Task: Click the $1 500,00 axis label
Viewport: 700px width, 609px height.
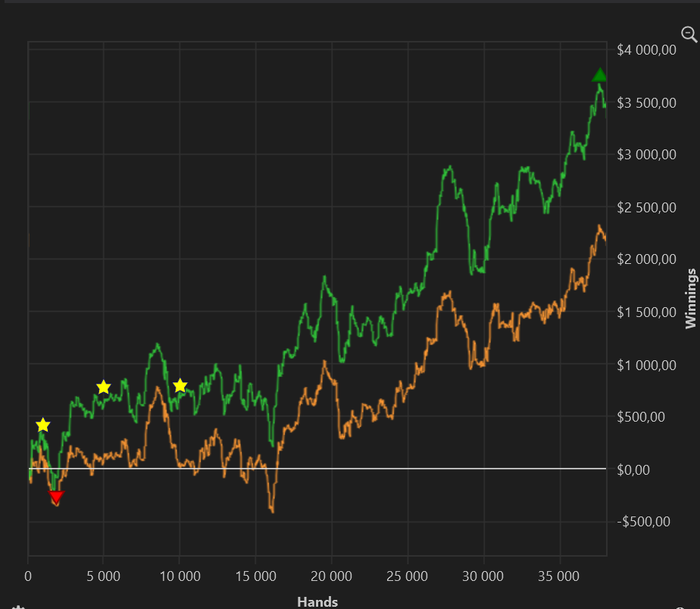Action: click(646, 312)
